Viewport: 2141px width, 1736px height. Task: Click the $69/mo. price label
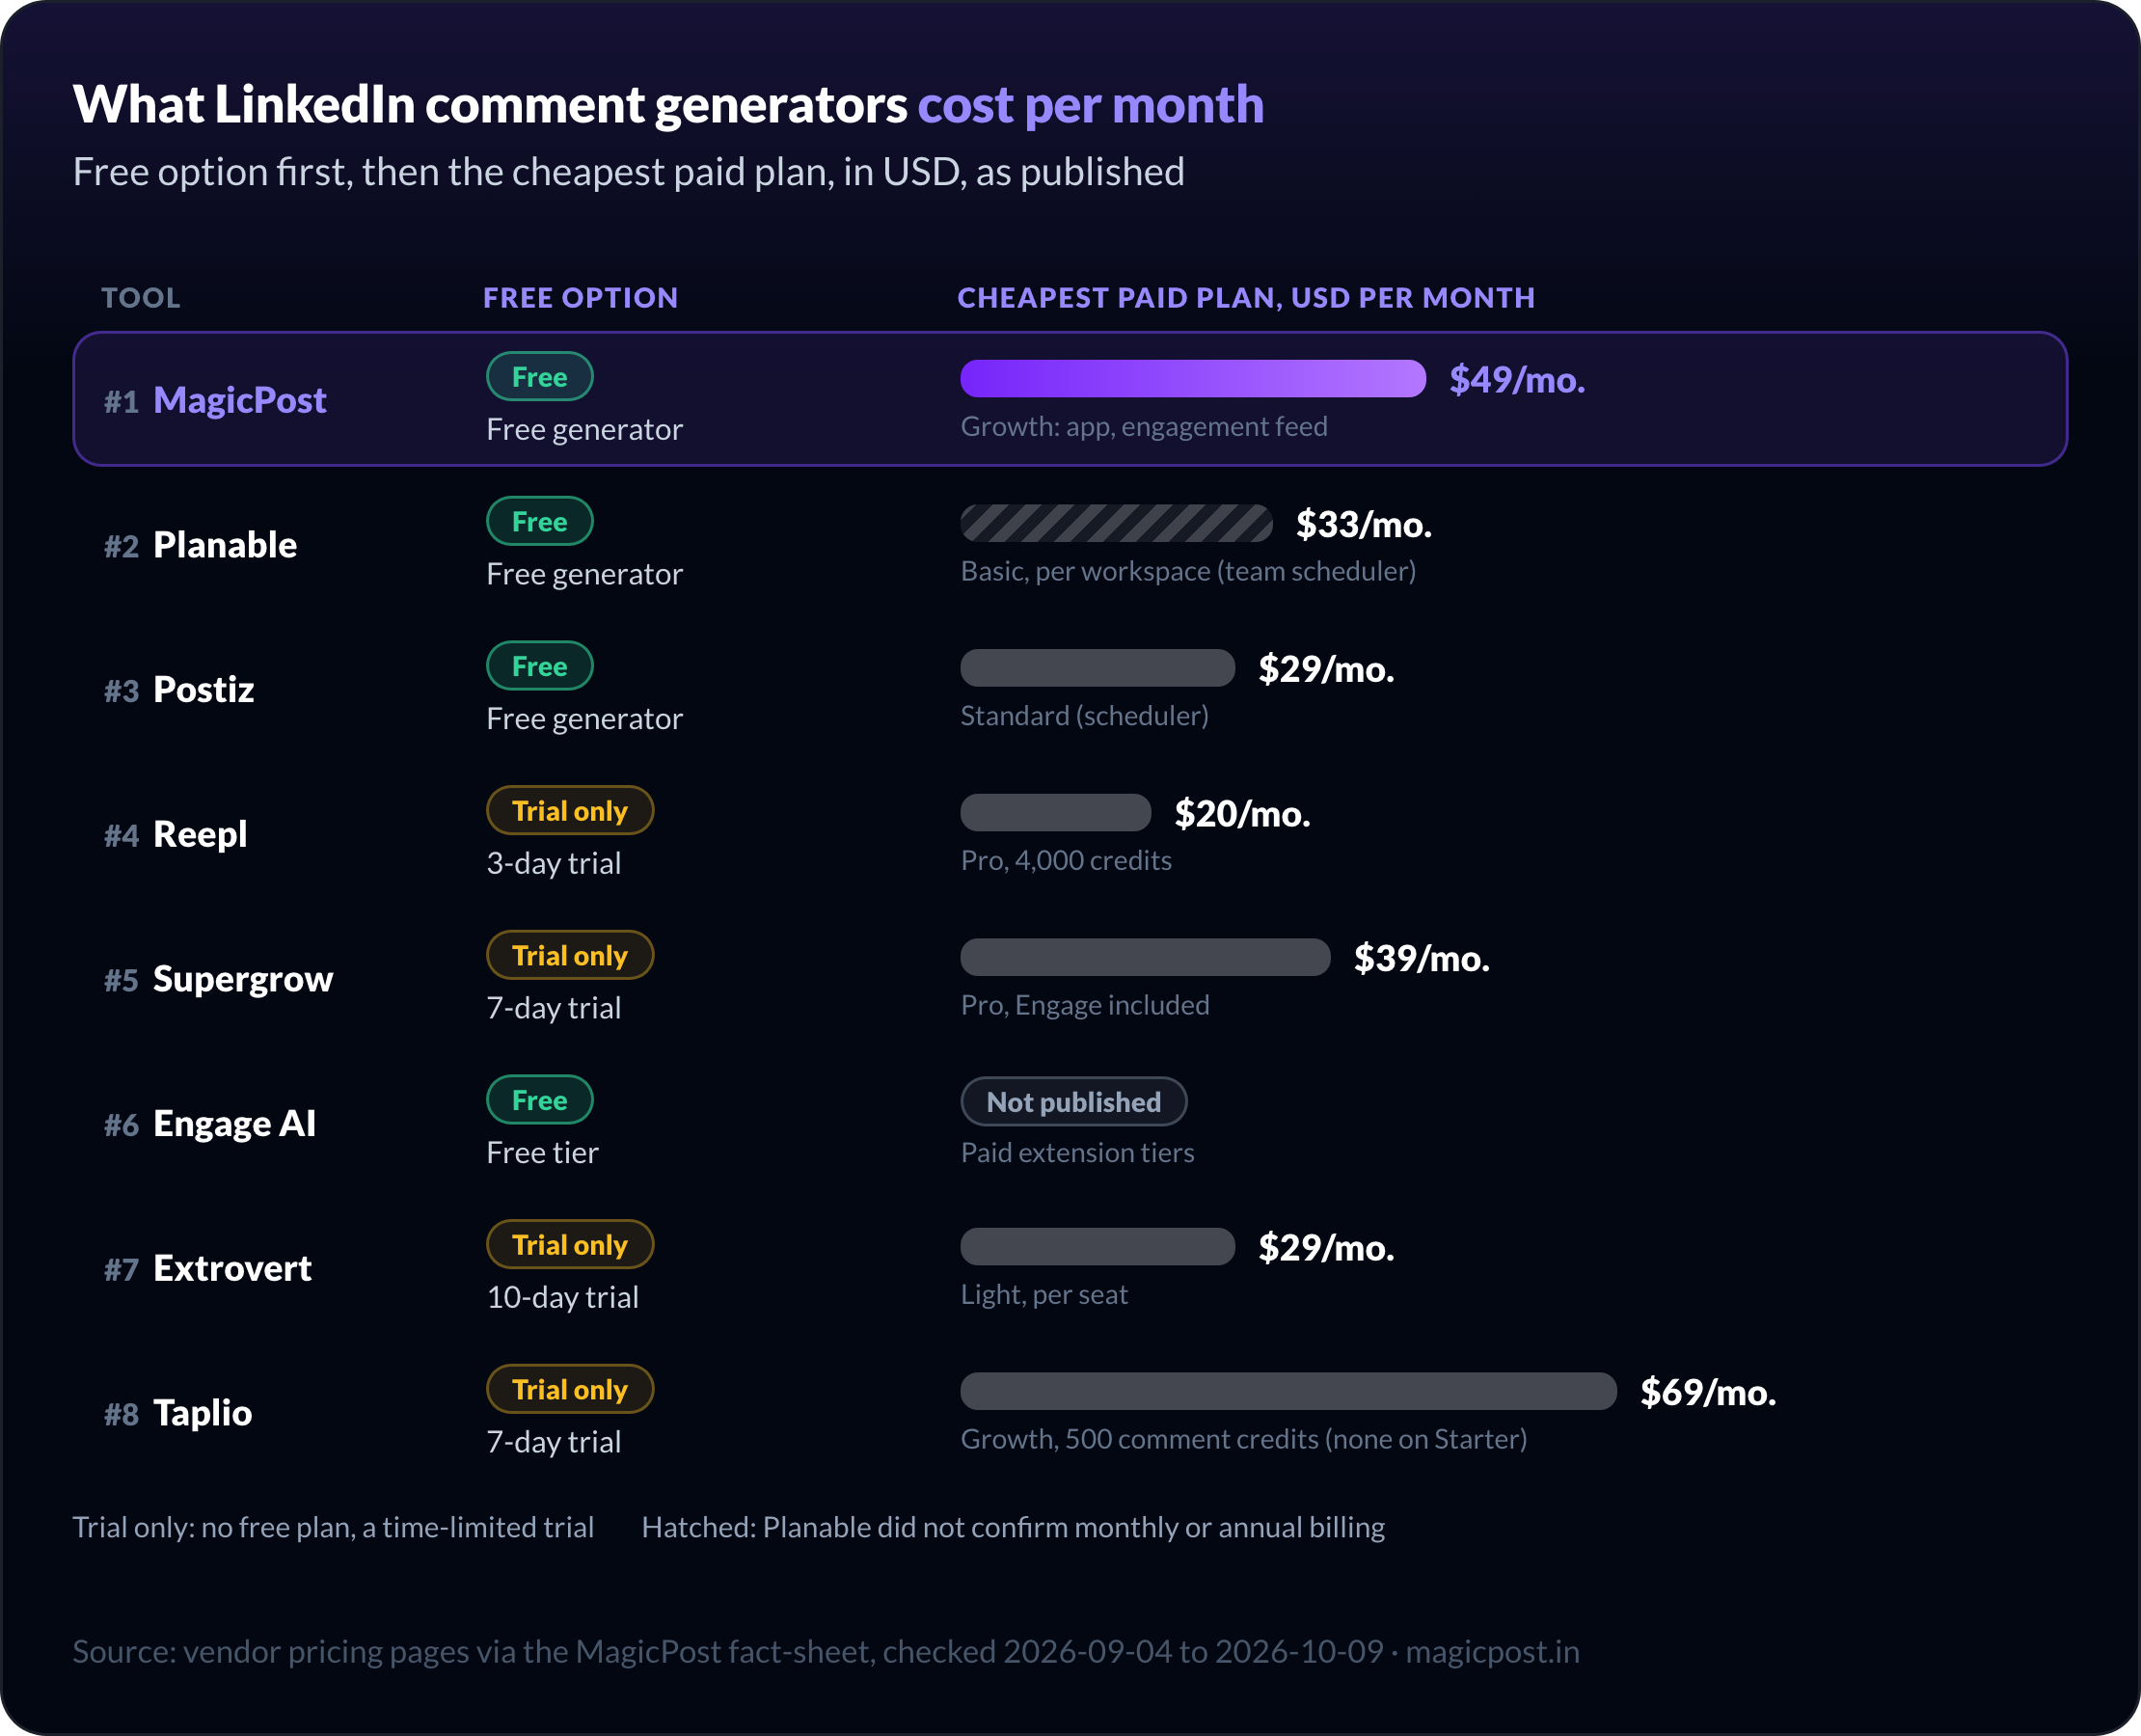click(x=1708, y=1392)
